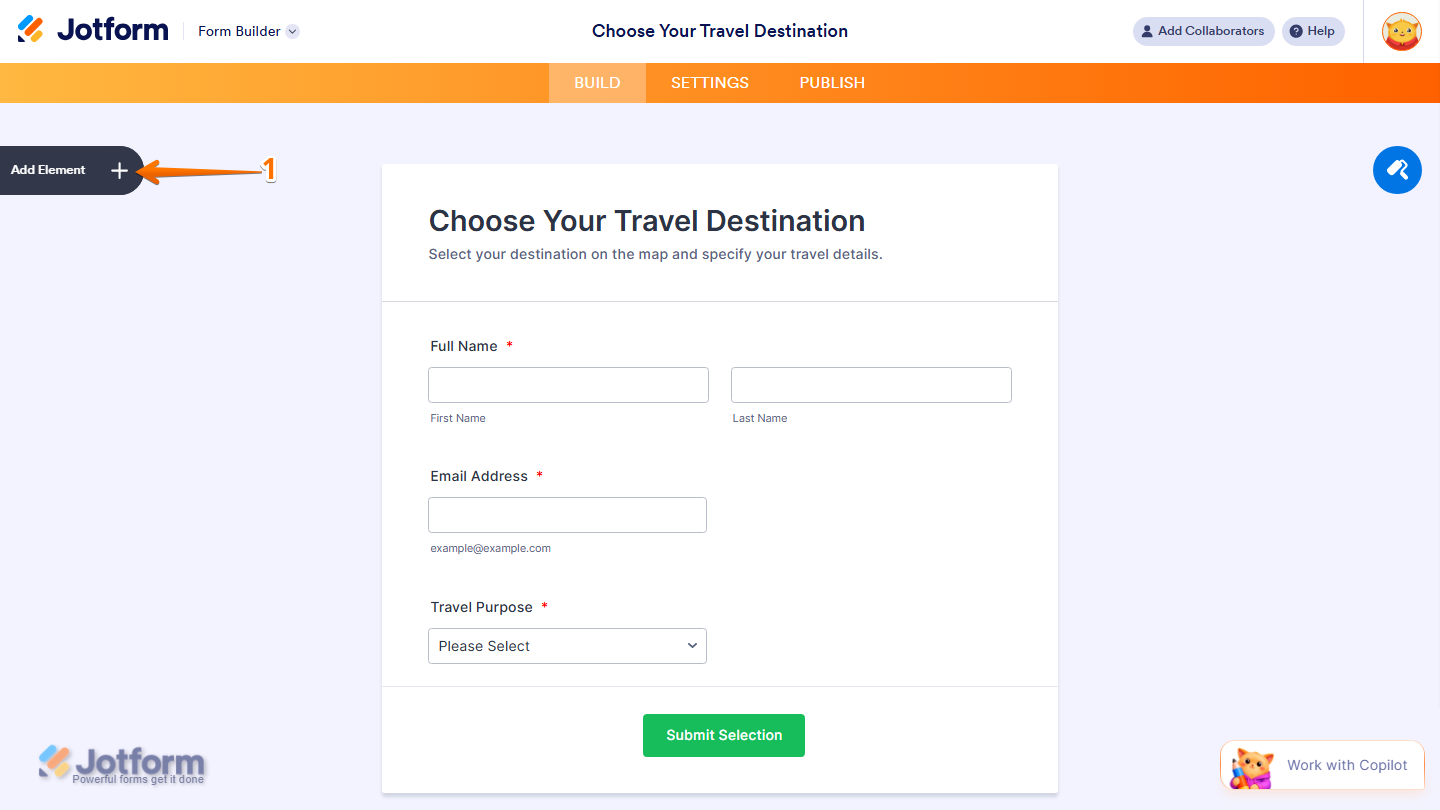This screenshot has height=810, width=1440.
Task: Switch to the PUBLISH tab
Action: [x=831, y=83]
